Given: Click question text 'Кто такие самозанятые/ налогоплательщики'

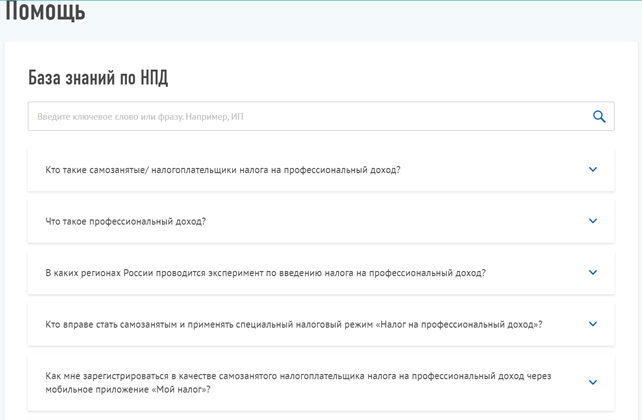Looking at the screenshot, I should coord(222,170).
